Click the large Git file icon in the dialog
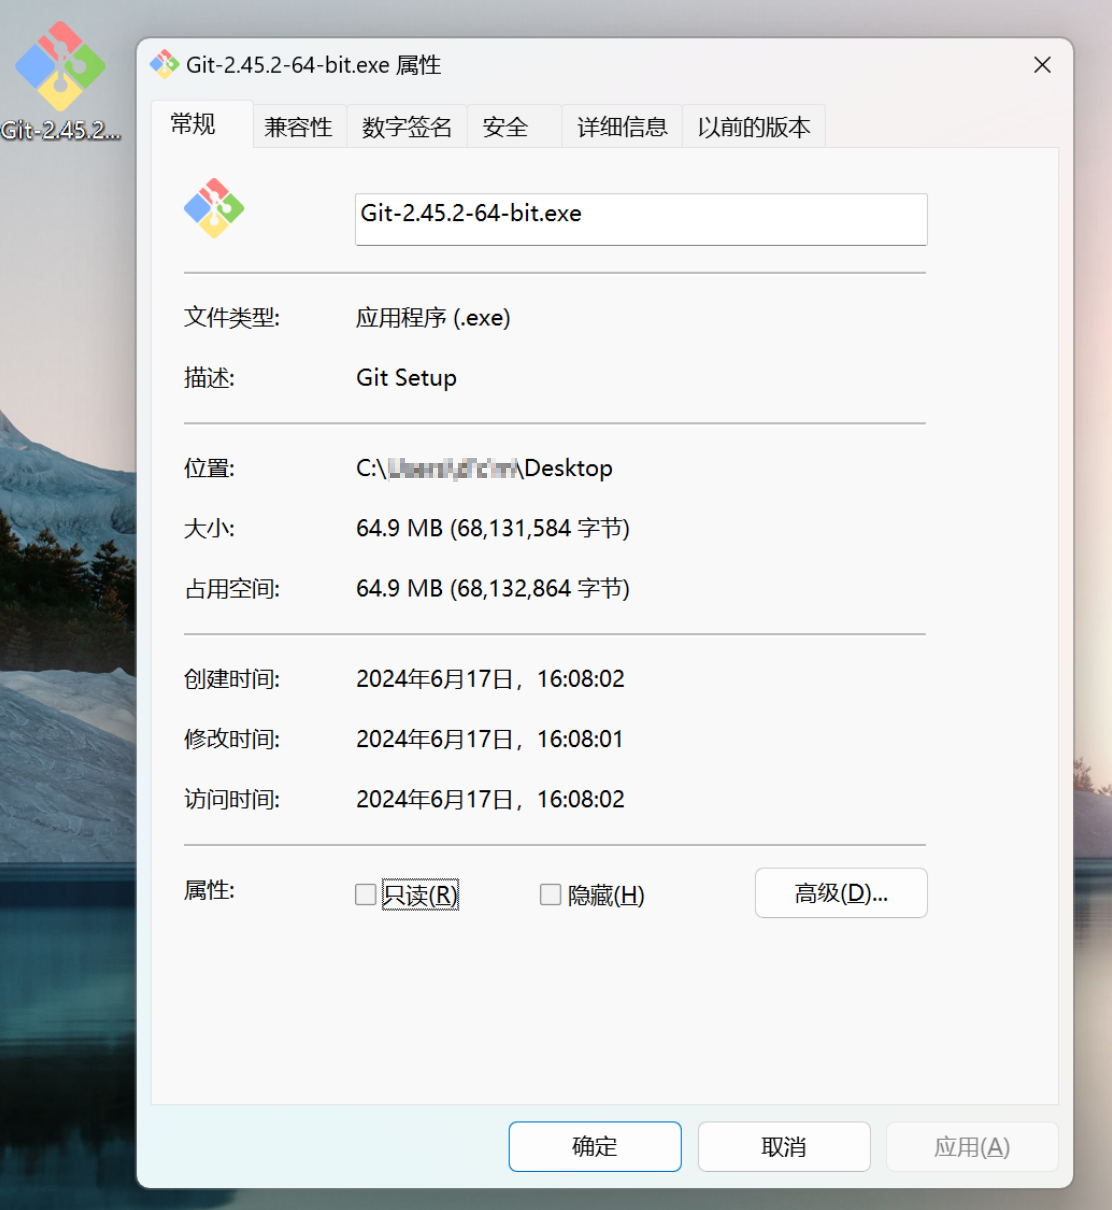The image size is (1112, 1210). tap(214, 208)
